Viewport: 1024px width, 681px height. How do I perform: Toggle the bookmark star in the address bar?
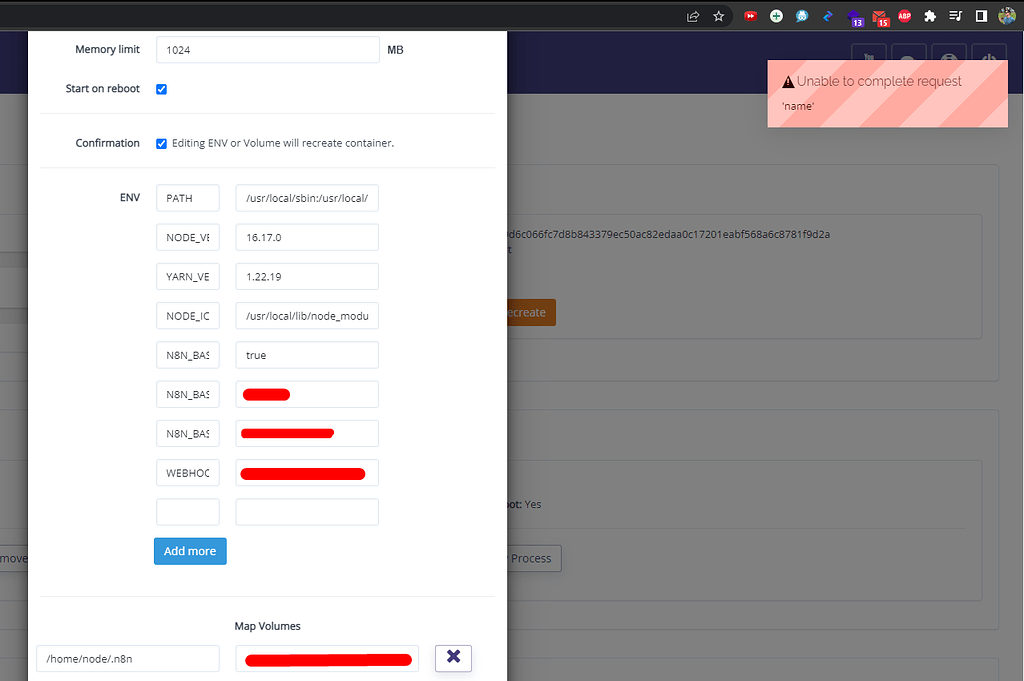(718, 16)
